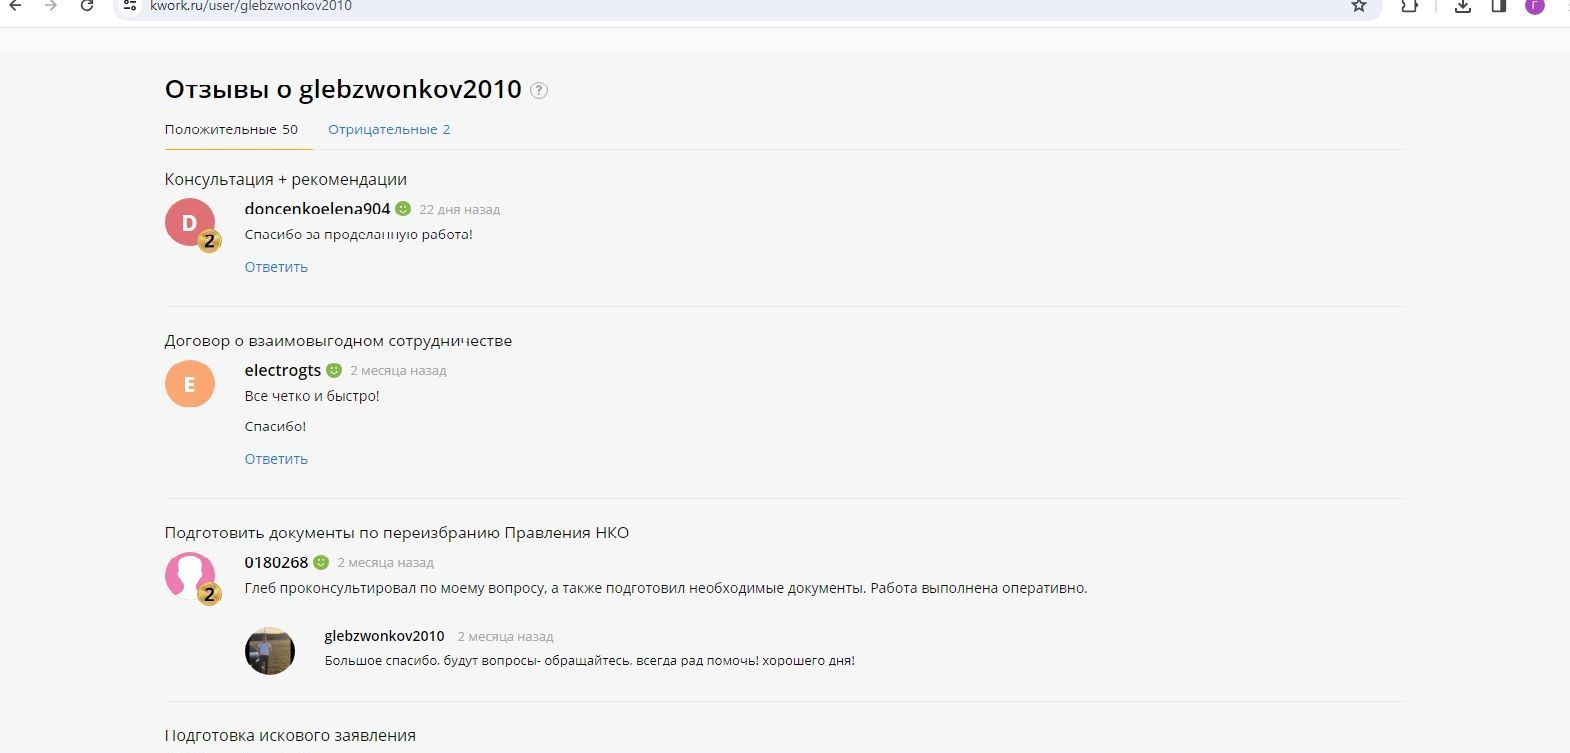1570x753 pixels.
Task: Open doncenkoelena904 user profile link
Action: [x=317, y=209]
